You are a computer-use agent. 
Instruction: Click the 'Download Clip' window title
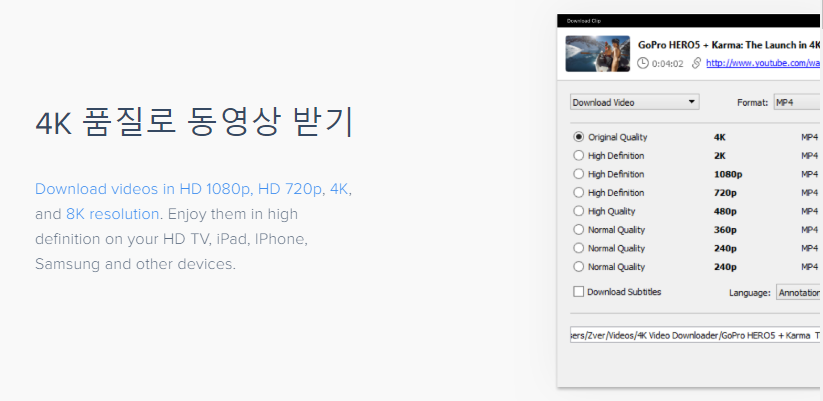click(584, 21)
